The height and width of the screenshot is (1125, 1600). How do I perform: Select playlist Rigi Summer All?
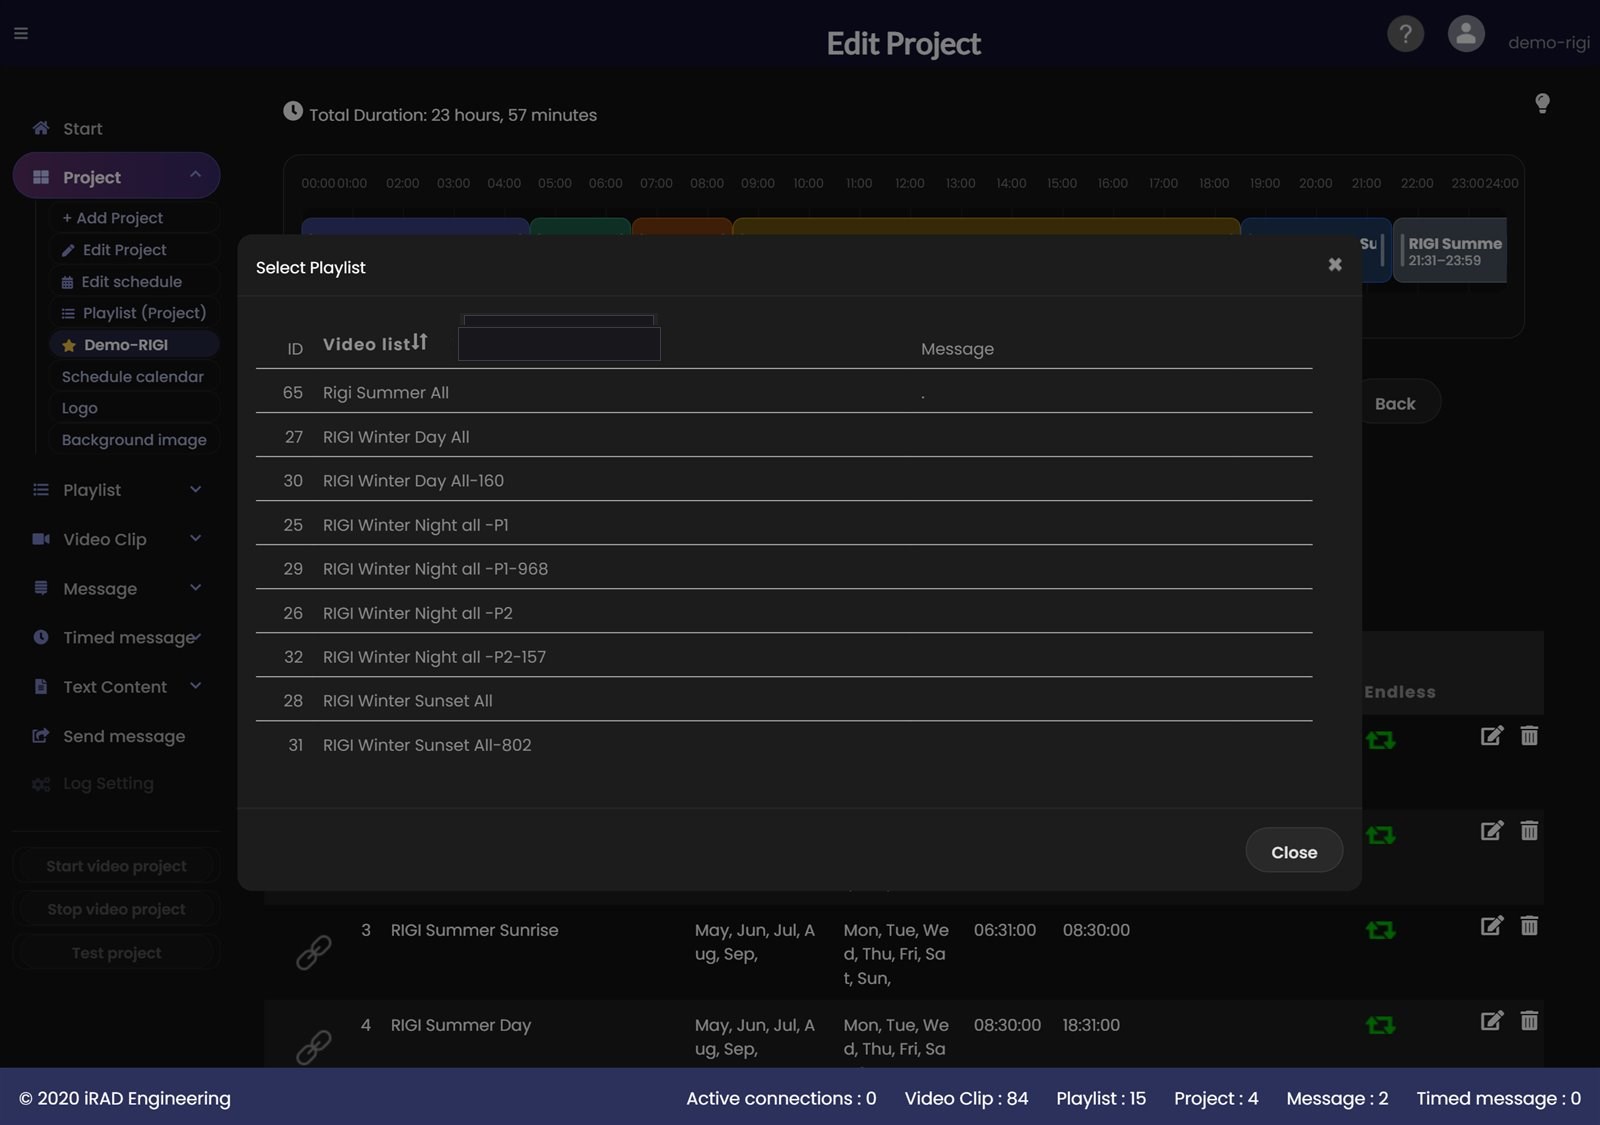[x=784, y=392]
